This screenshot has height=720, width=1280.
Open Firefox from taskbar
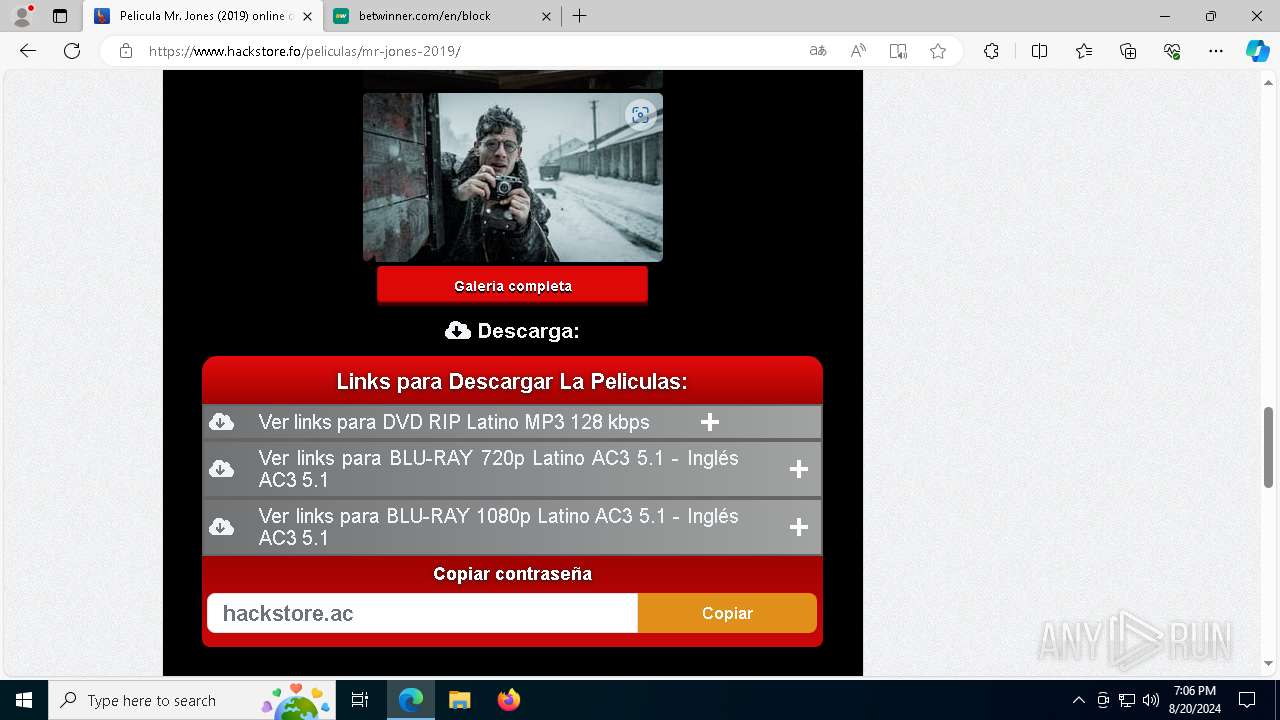[508, 700]
